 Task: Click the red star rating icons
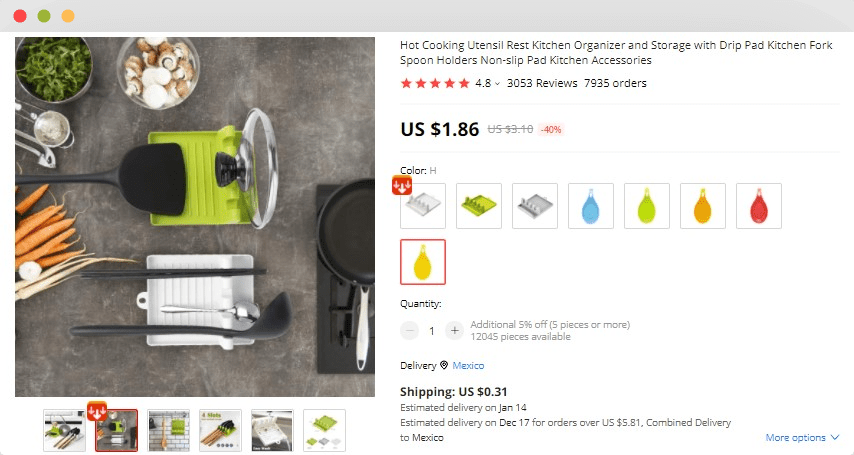click(435, 83)
